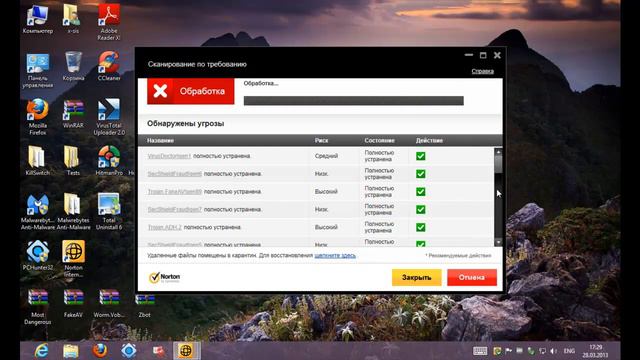Launch PCHunter32 from the desktop
The width and height of the screenshot is (640, 360).
[38, 256]
